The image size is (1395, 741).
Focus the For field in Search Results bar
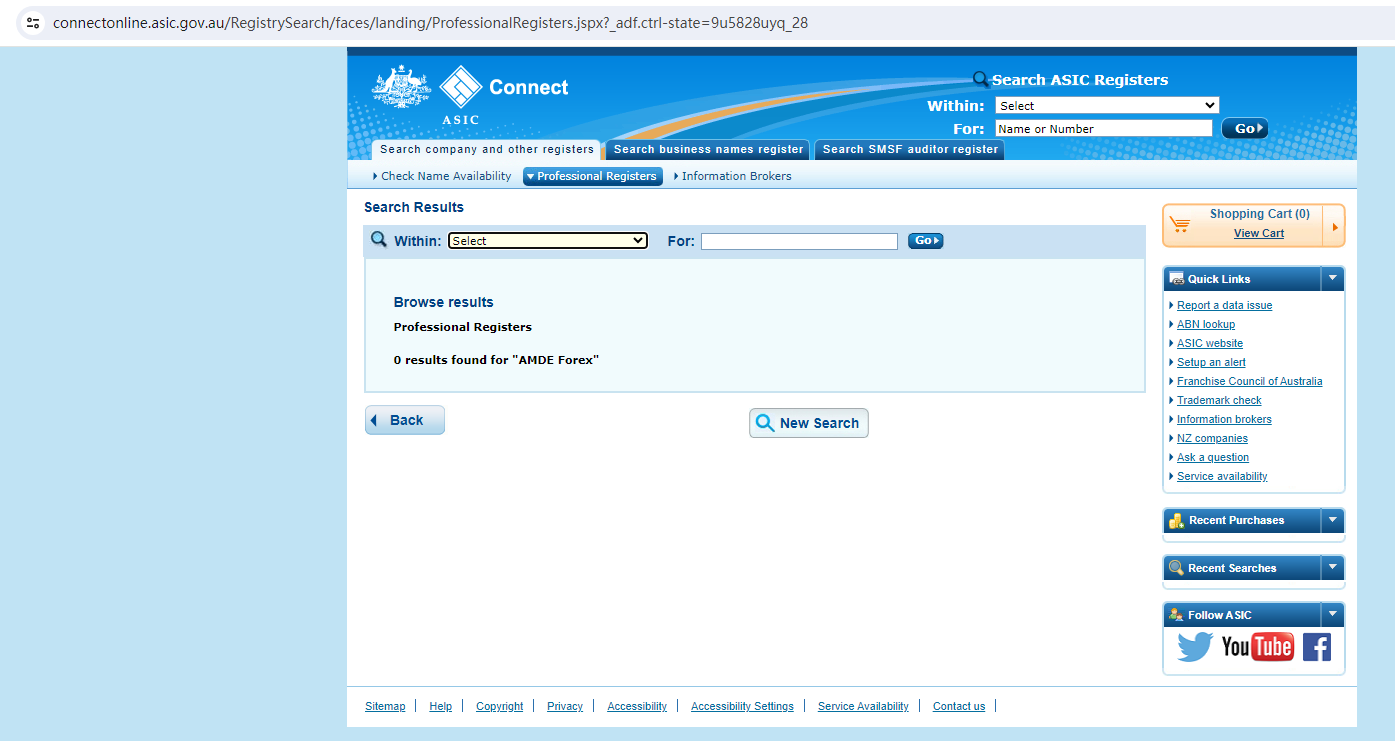pyautogui.click(x=799, y=241)
